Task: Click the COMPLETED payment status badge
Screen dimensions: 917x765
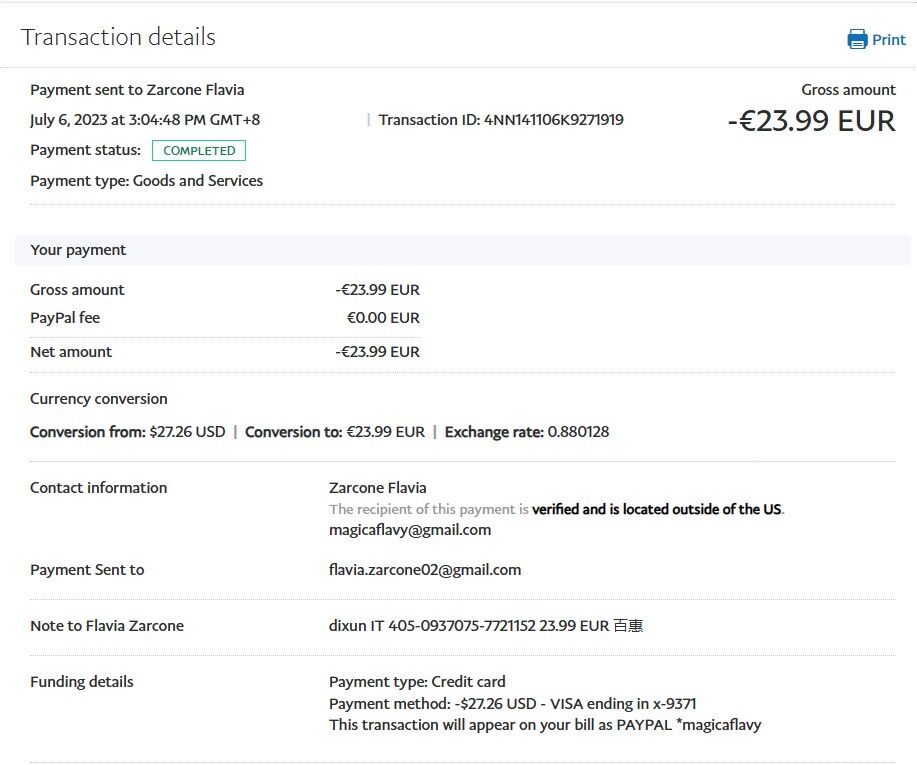Action: coord(198,151)
